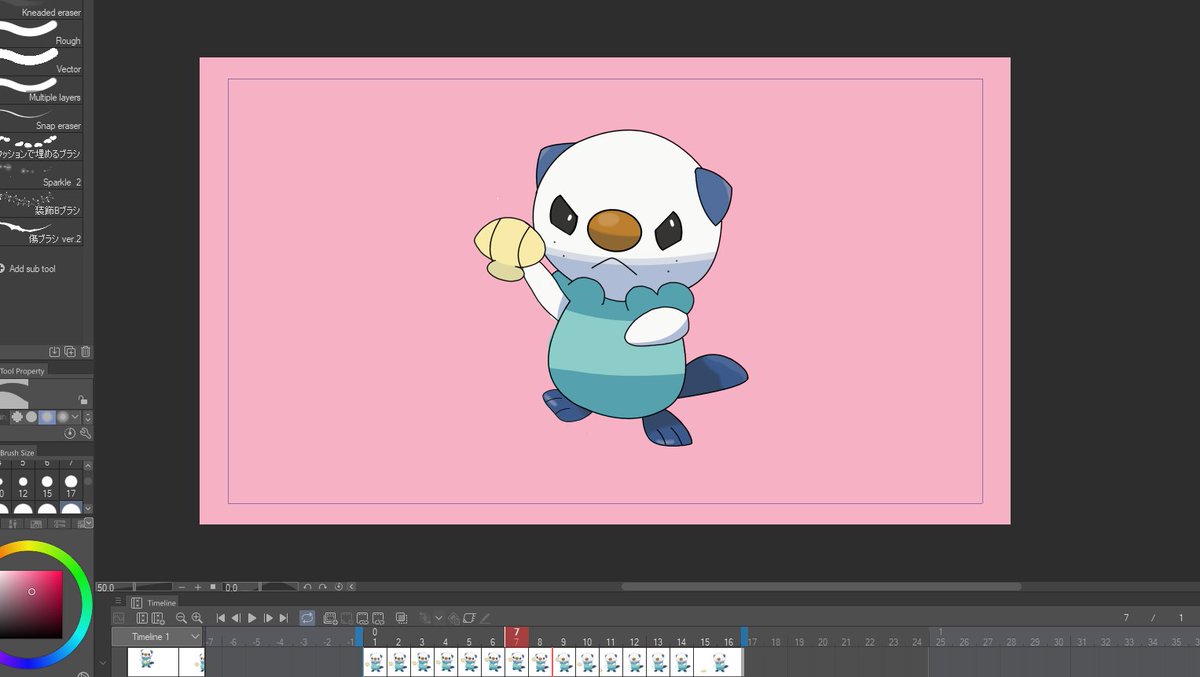Screen dimensions: 1200x677
Task: Pick brush size 15
Action: (47, 486)
